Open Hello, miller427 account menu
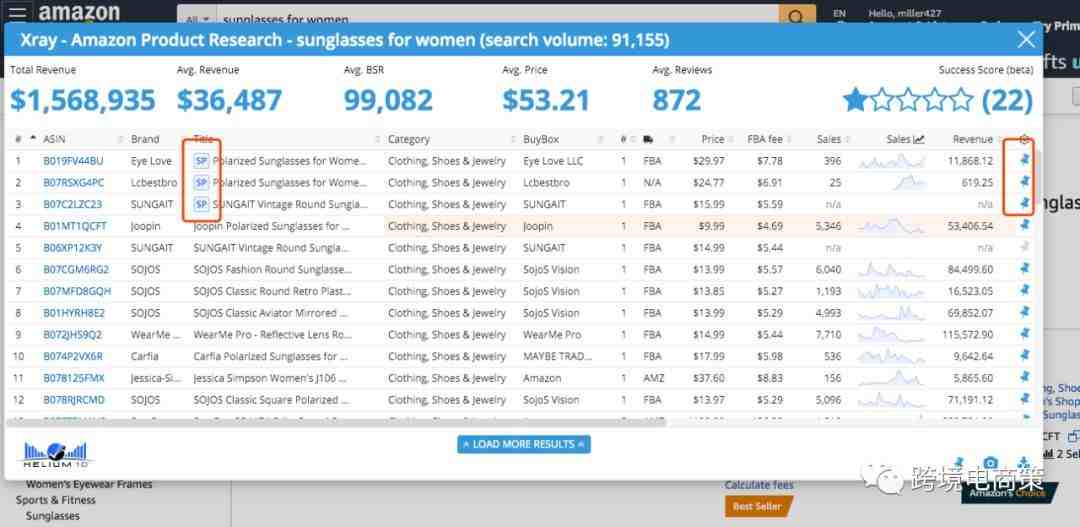This screenshot has width=1080, height=527. click(x=903, y=13)
